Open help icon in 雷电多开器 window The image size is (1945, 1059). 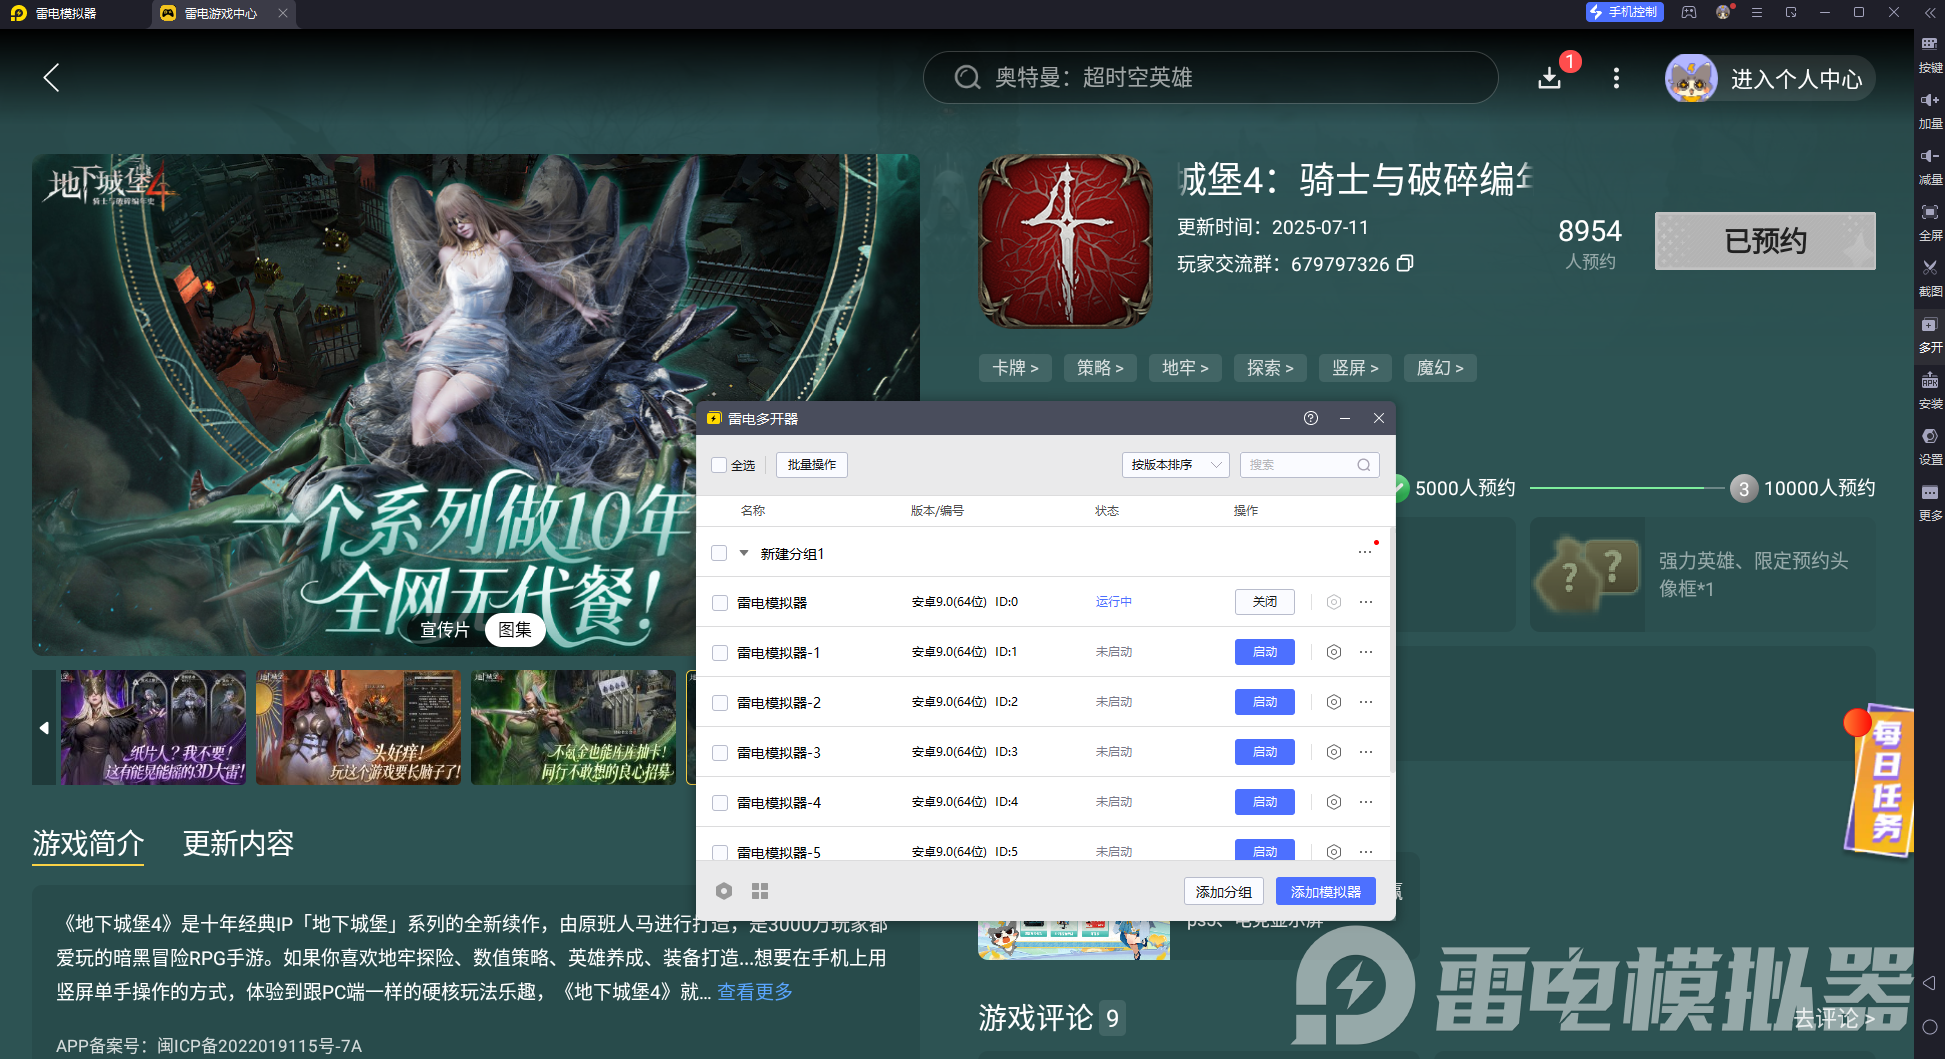point(1311,418)
